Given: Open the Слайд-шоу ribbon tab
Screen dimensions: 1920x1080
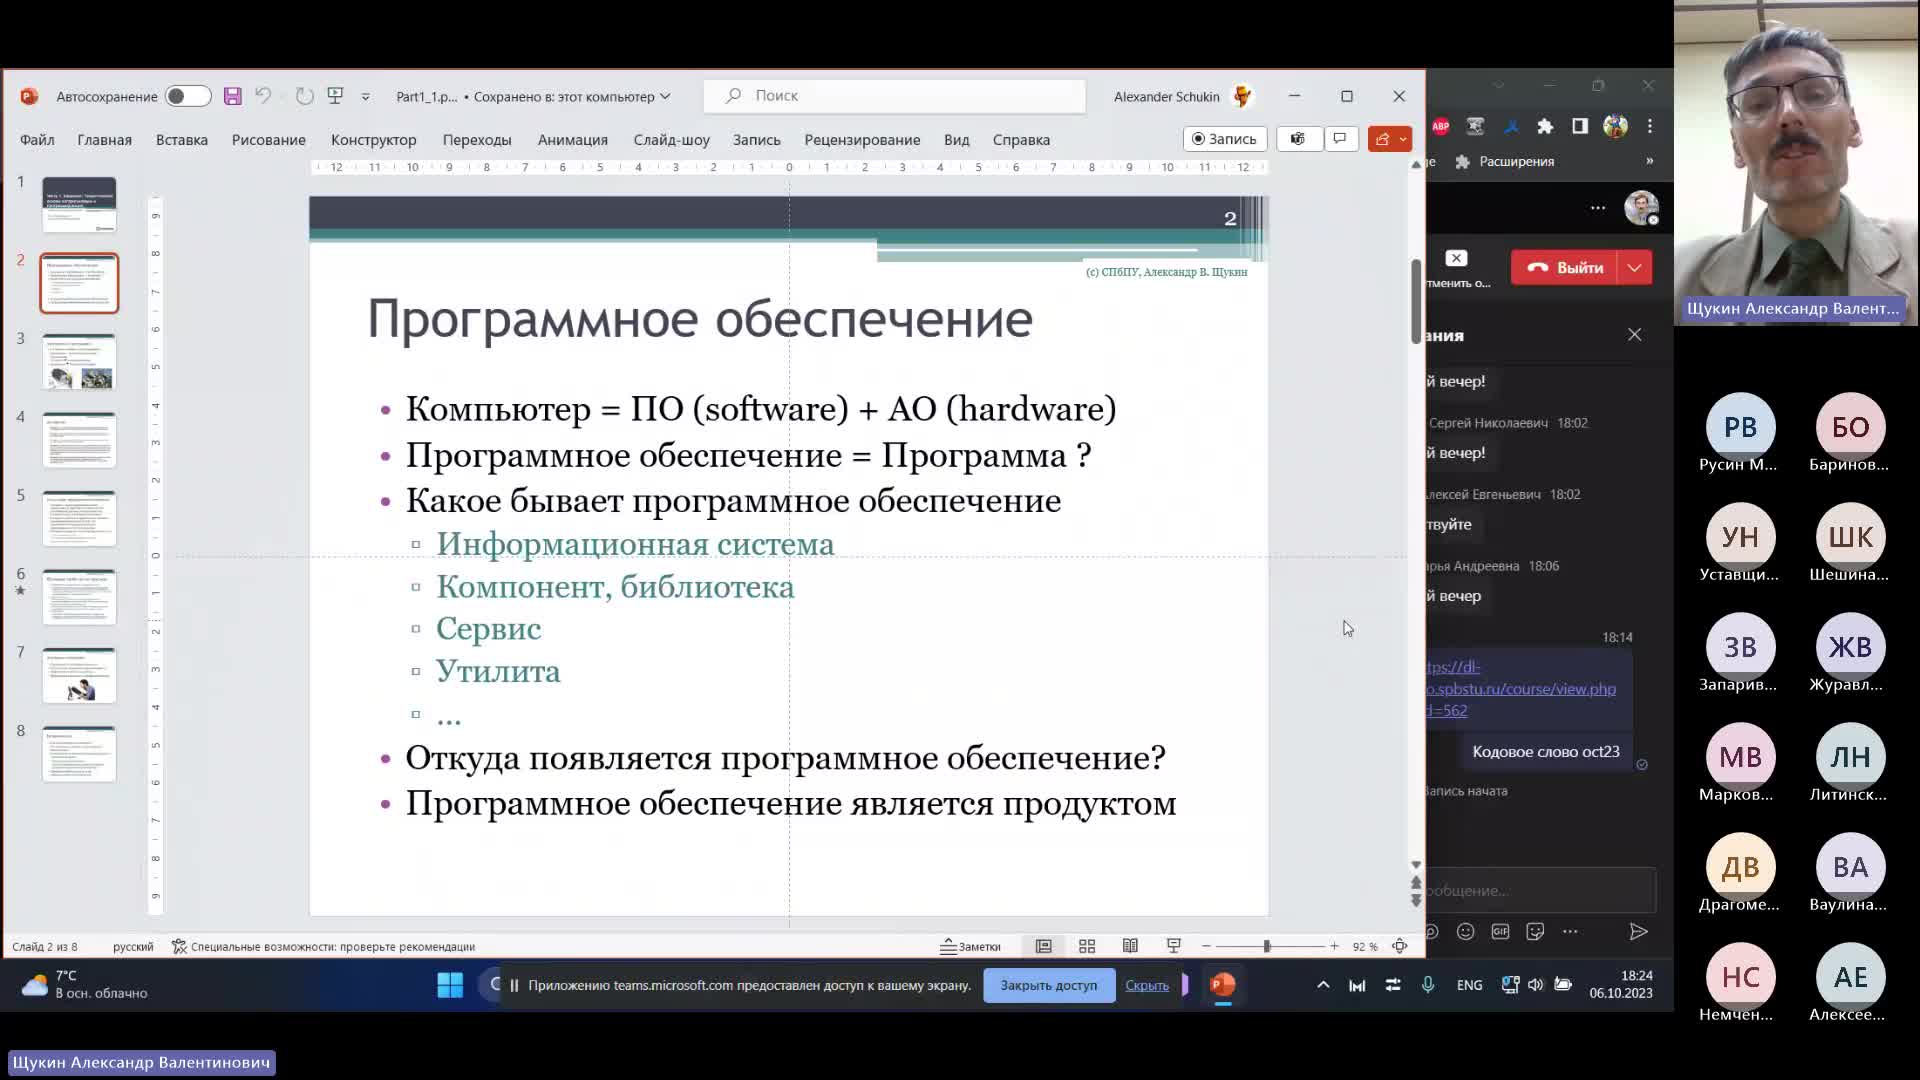Looking at the screenshot, I should 672,140.
